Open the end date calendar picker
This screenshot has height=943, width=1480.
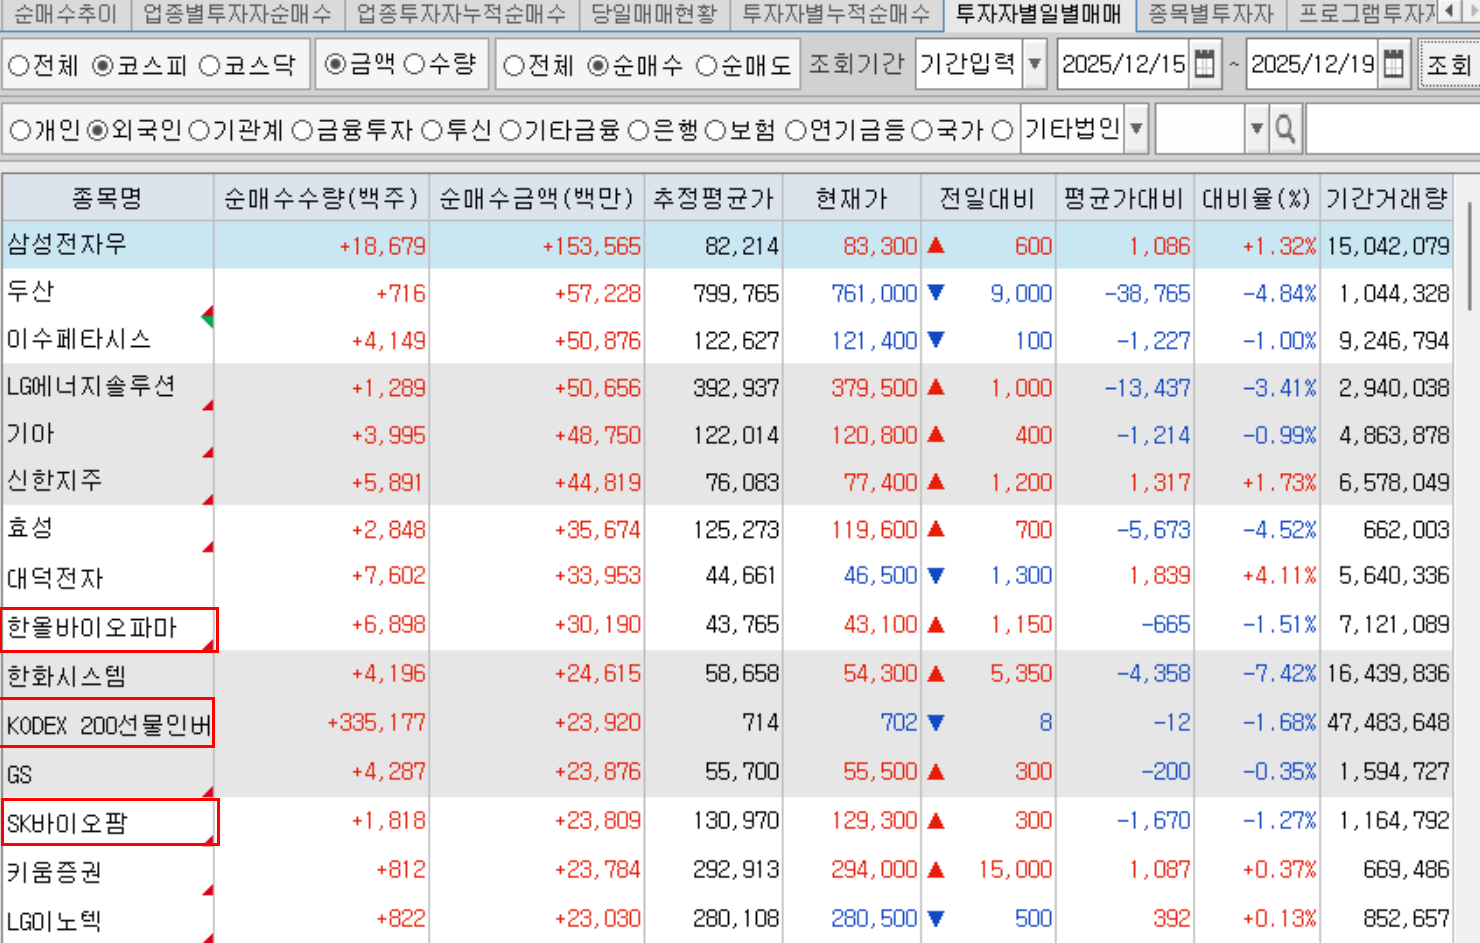click(x=1393, y=65)
